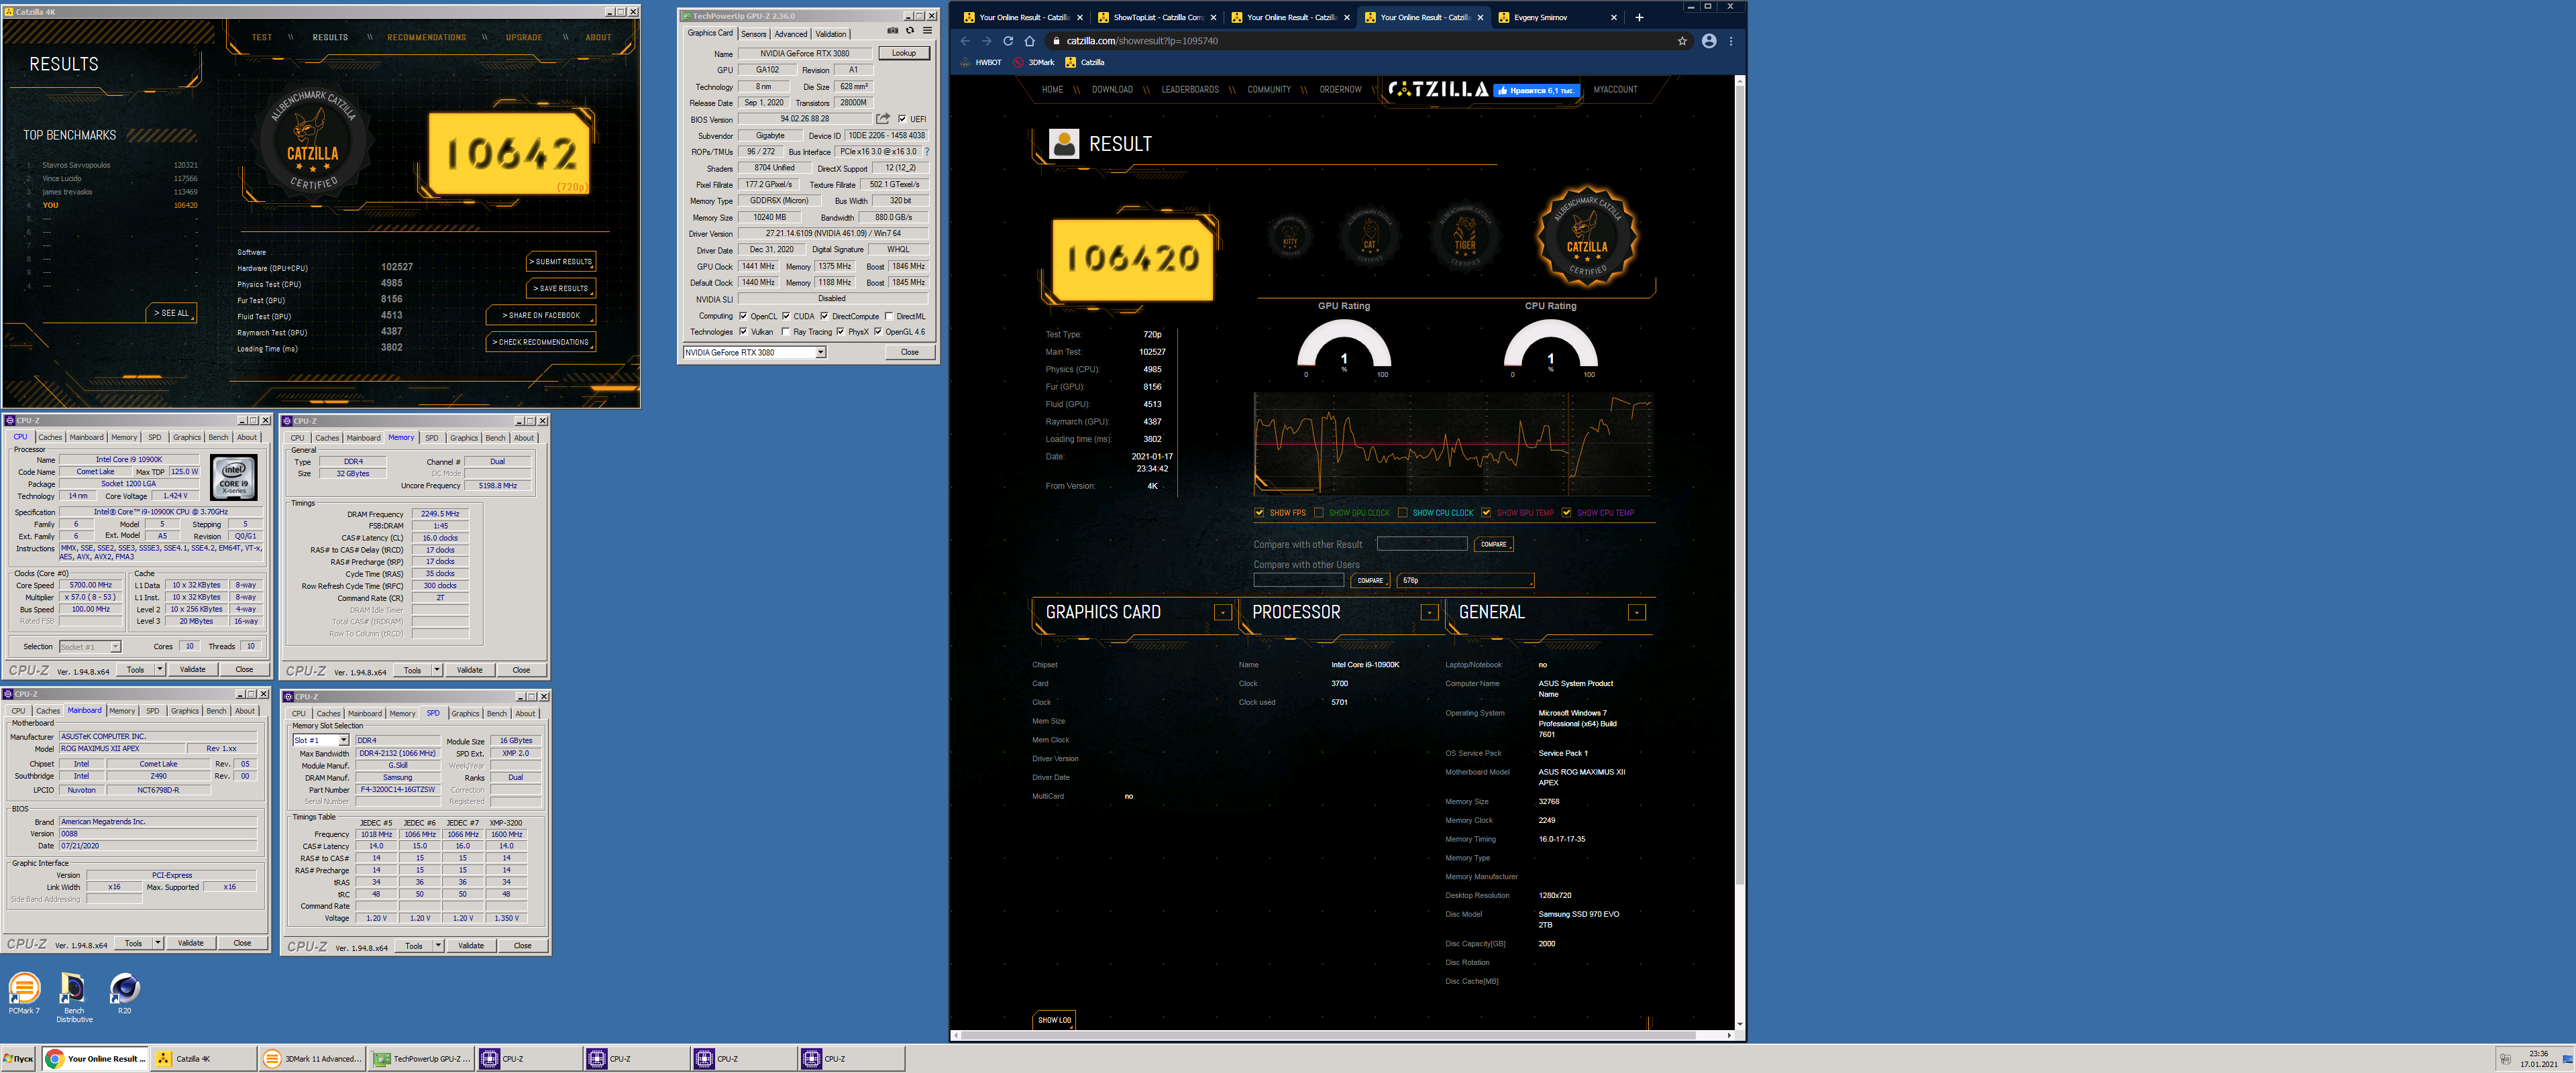
Task: Toggle the OpenCL checkbox in GPU-Z
Action: coord(743,316)
